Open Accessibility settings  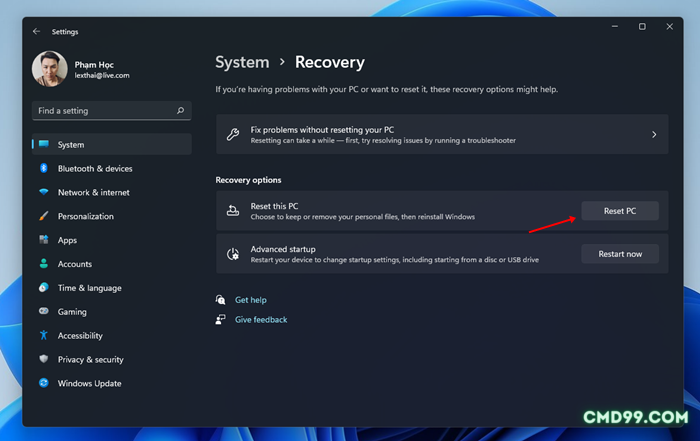(x=112, y=336)
